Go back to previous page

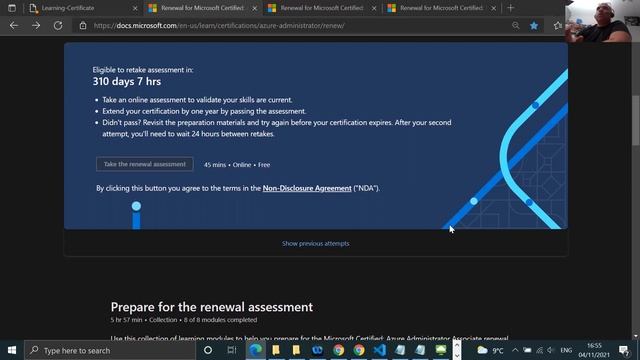pyautogui.click(x=14, y=25)
